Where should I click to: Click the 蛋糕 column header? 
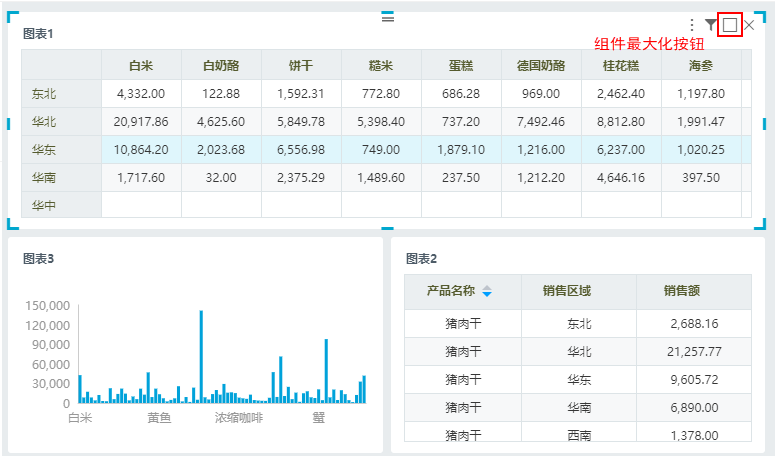coord(461,66)
